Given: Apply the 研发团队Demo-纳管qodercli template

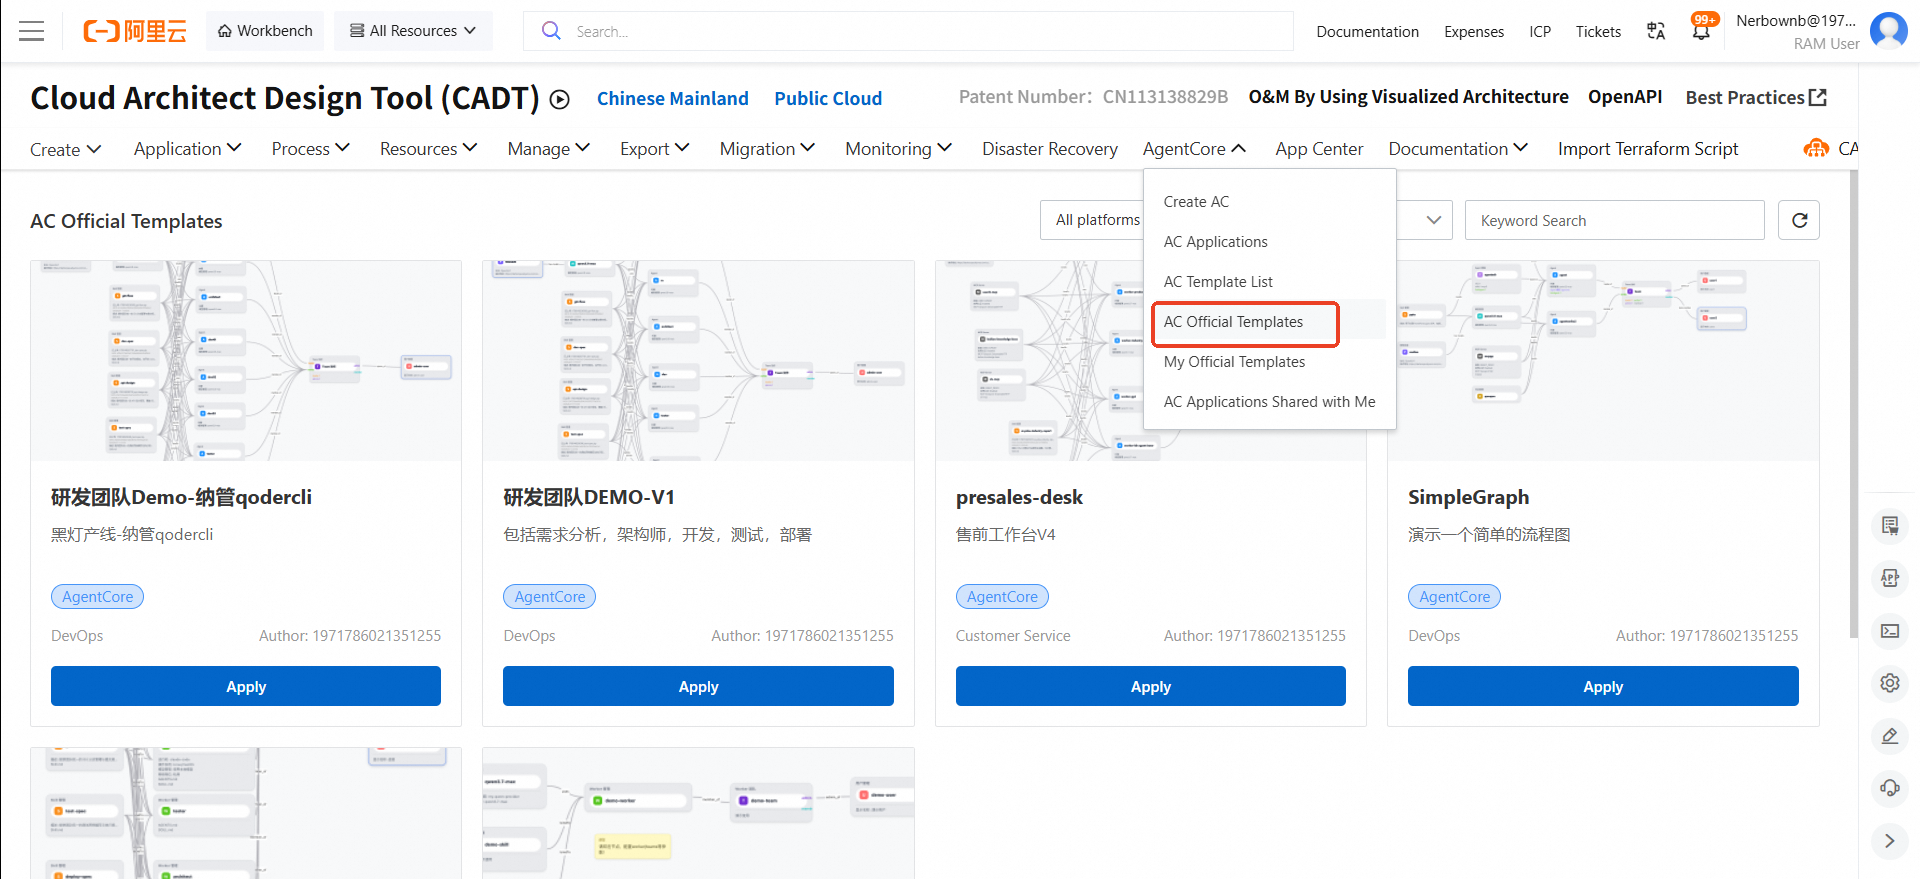Looking at the screenshot, I should click(x=246, y=686).
